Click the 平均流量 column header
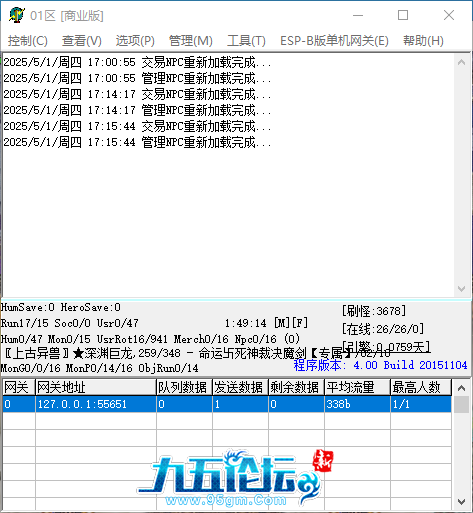Image resolution: width=473 pixels, height=513 pixels. click(x=357, y=388)
